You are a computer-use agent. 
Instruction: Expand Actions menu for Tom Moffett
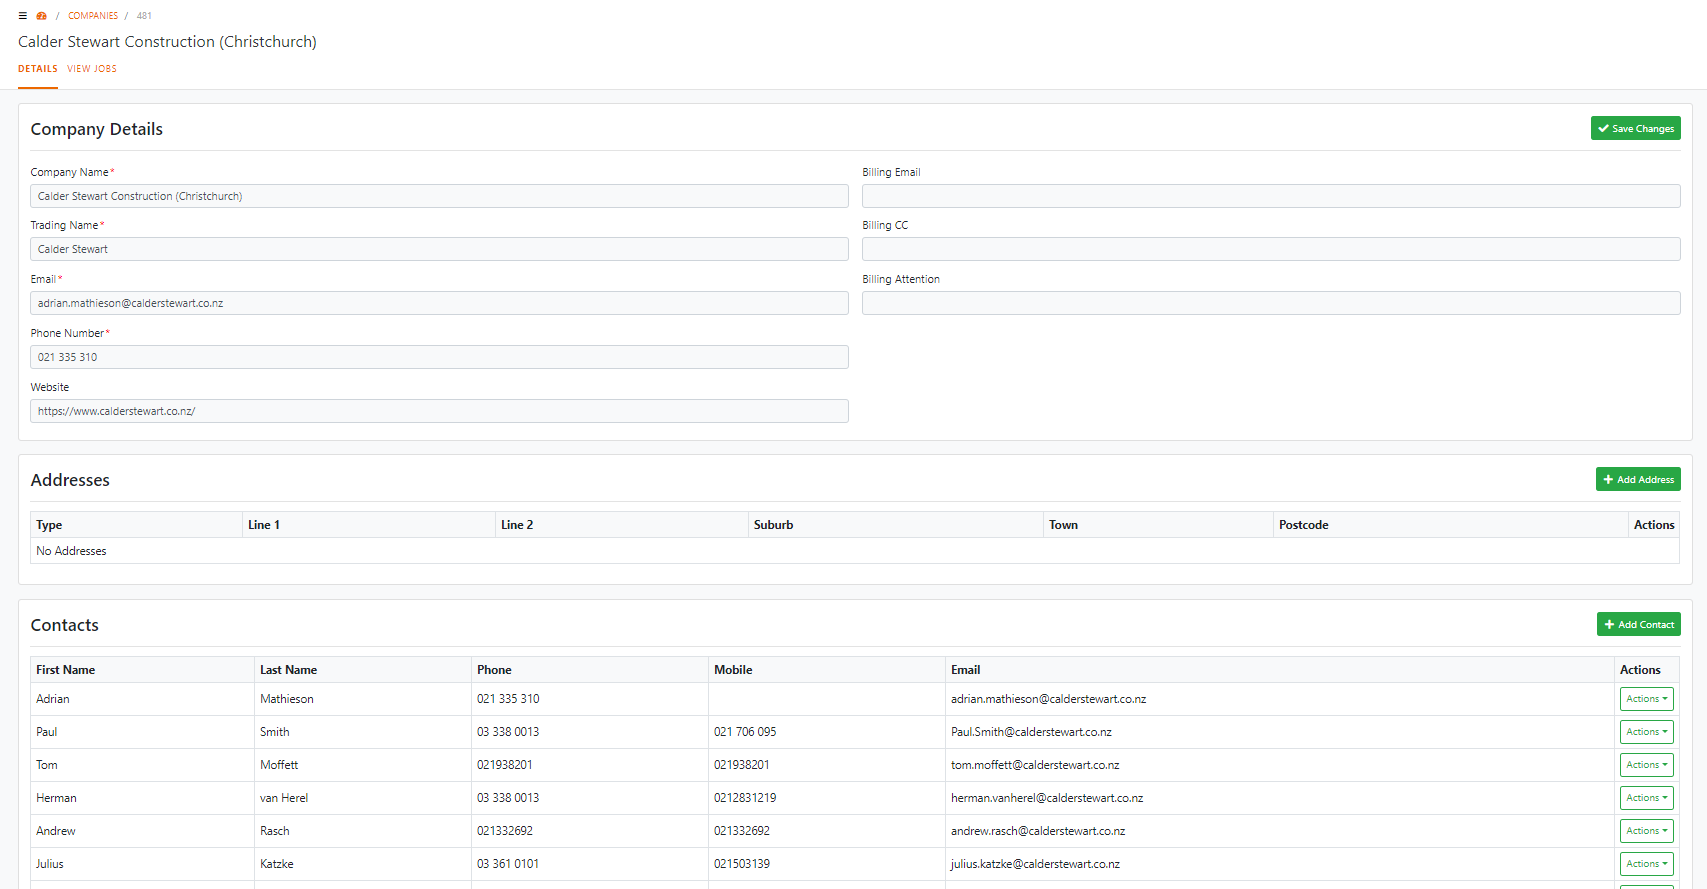(x=1646, y=765)
